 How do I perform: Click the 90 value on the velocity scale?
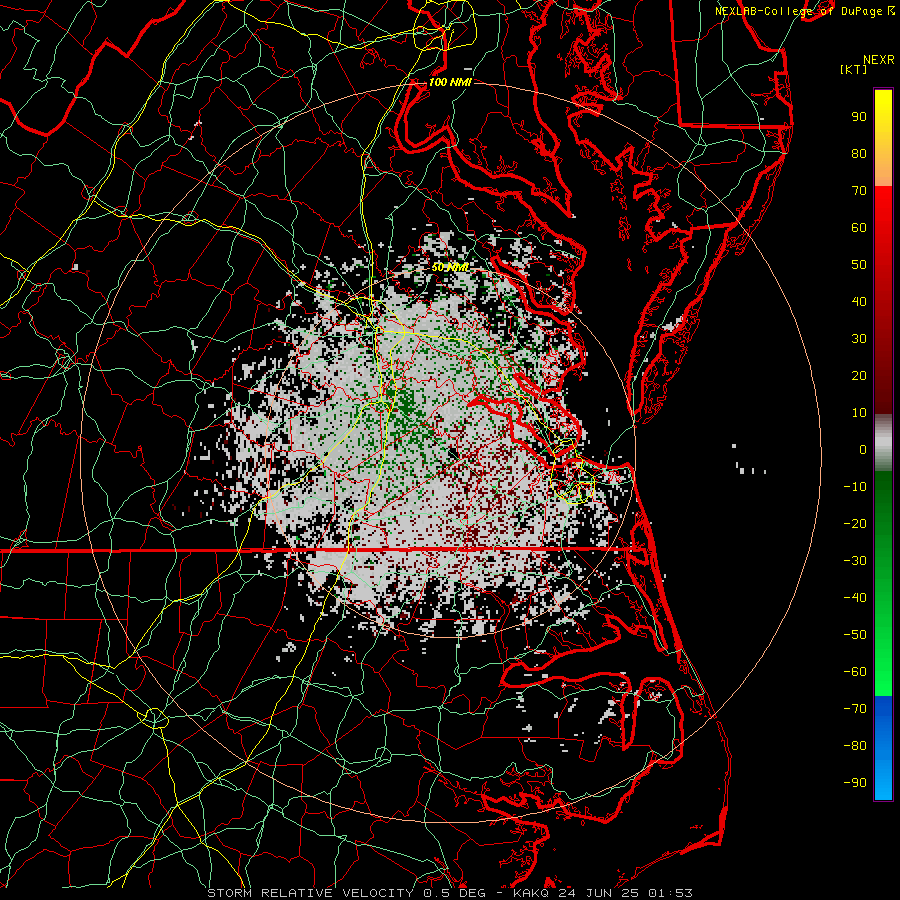point(859,117)
